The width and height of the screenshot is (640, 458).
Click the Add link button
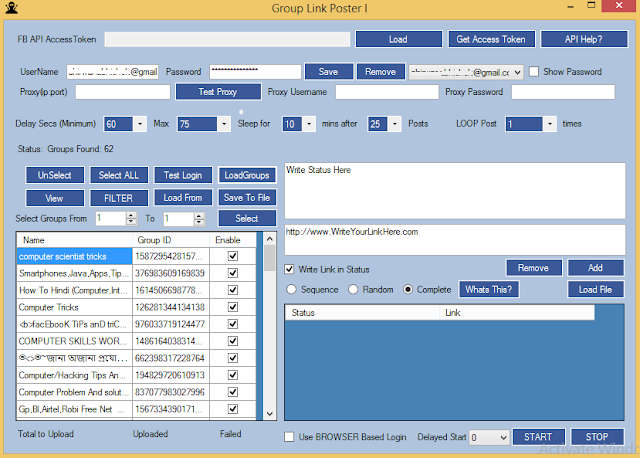click(596, 268)
